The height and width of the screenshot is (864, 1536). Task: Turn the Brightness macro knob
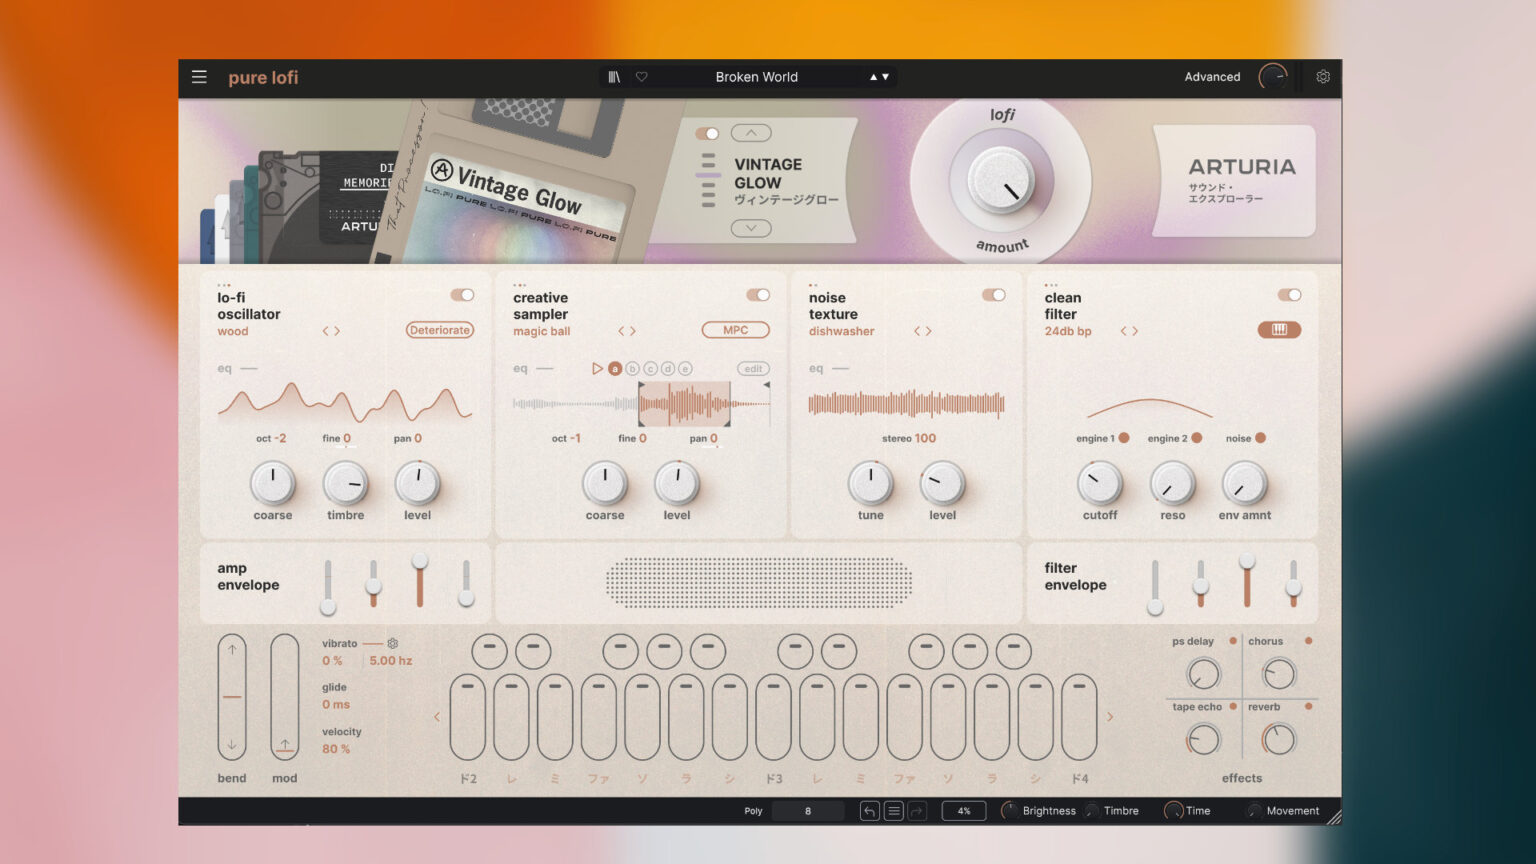pos(1010,810)
